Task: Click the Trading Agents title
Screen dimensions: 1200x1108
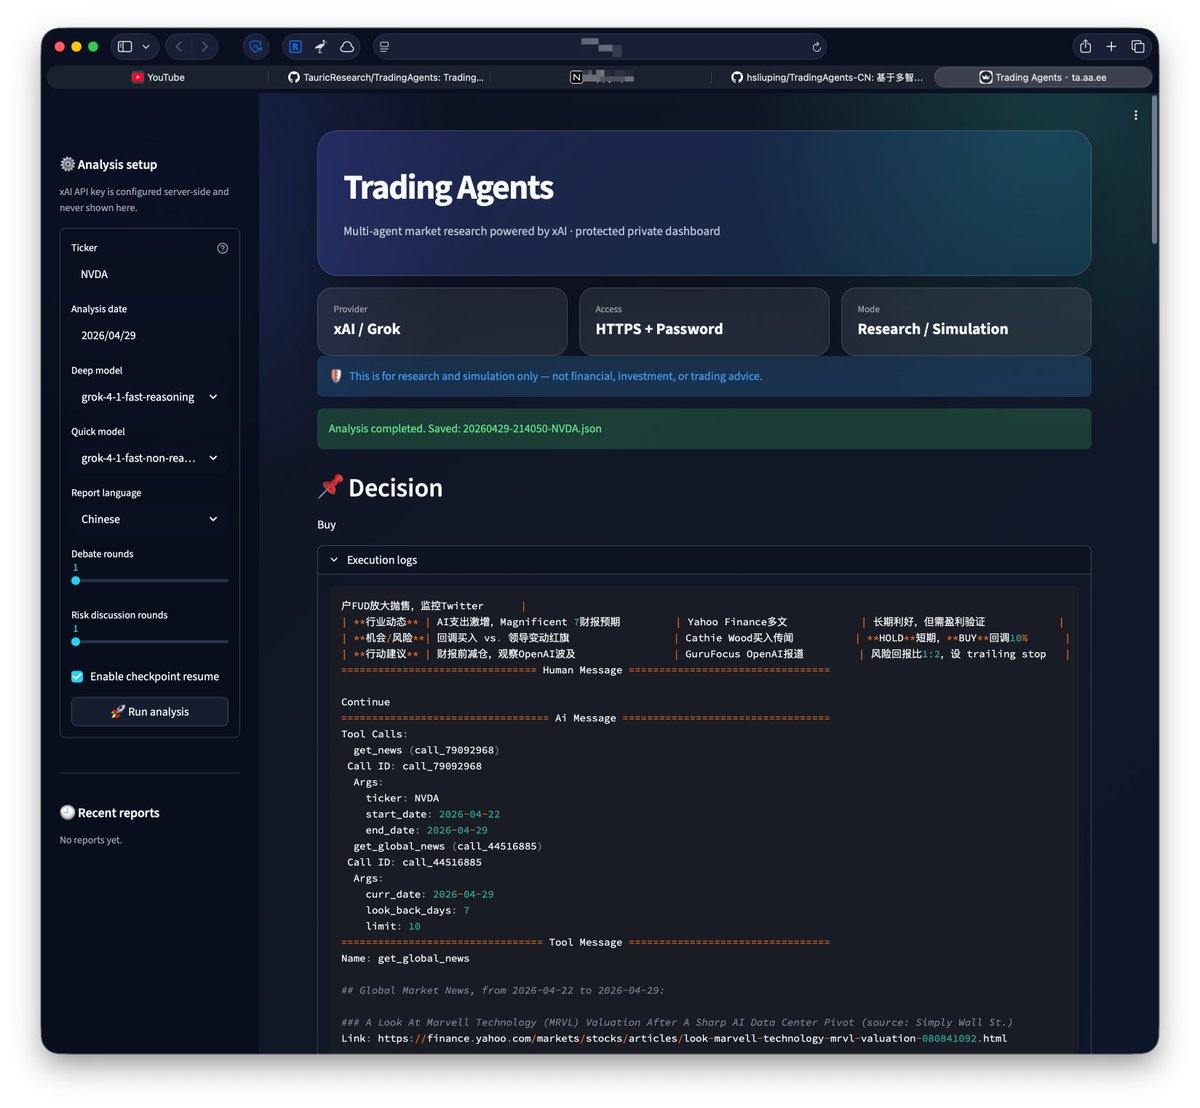Action: click(x=448, y=187)
